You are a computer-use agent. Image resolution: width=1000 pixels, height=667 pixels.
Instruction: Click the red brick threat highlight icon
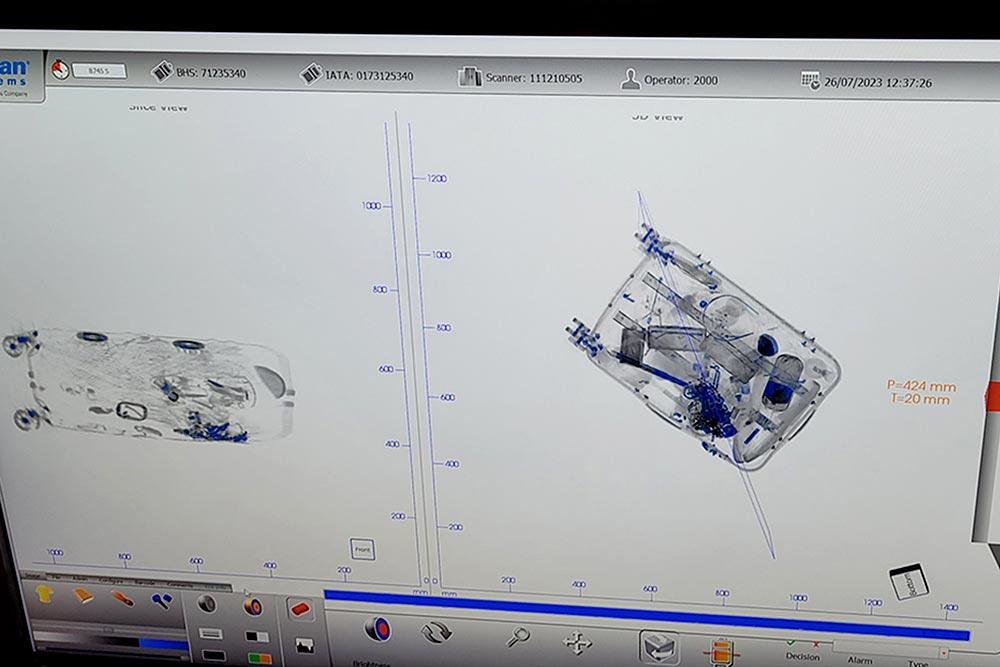[299, 609]
